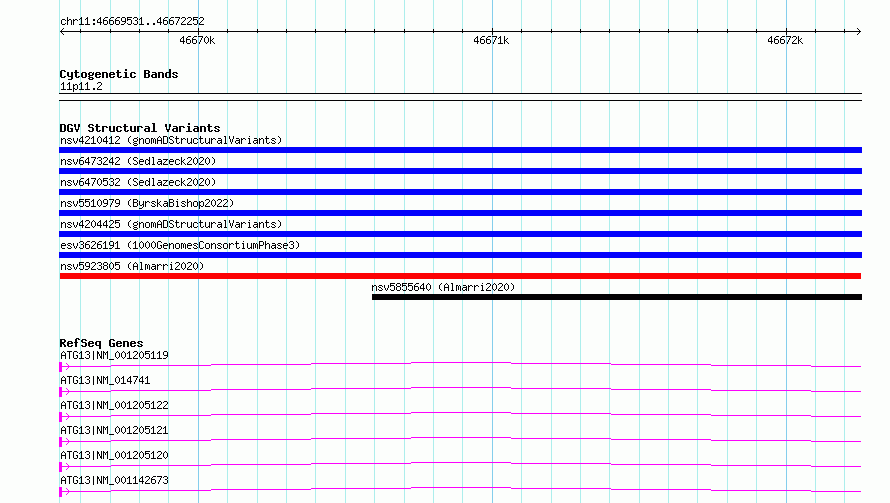890x503 pixels.
Task: Select the DGV Structural Variants track title
Action: (140, 128)
